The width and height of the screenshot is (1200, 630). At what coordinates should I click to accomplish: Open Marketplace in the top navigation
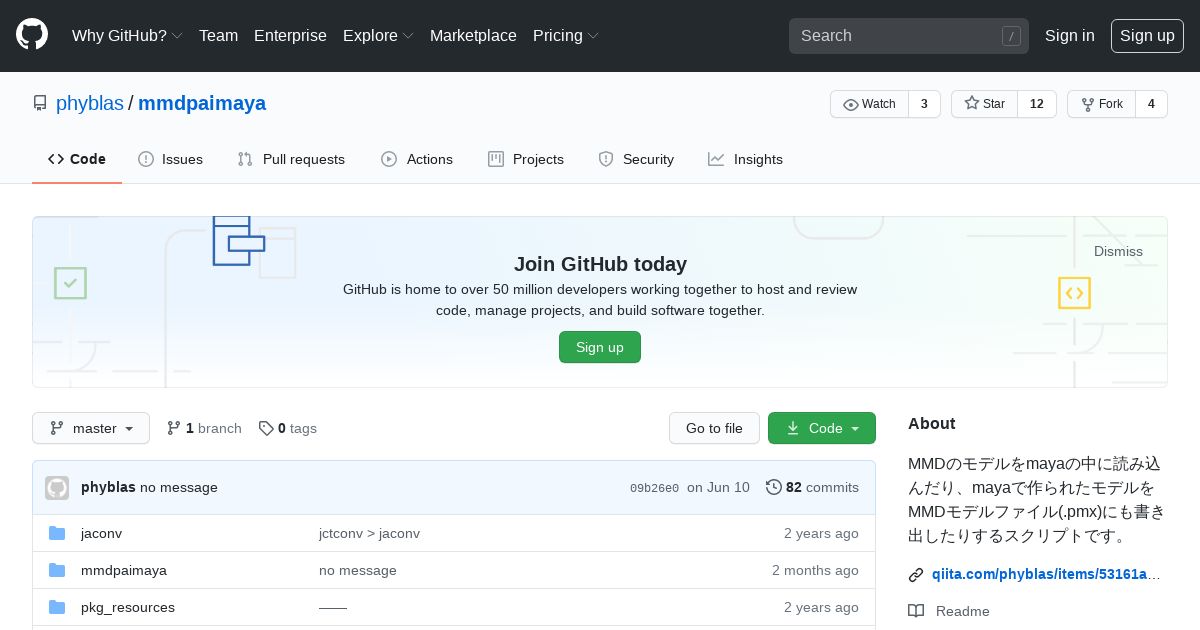tap(473, 35)
